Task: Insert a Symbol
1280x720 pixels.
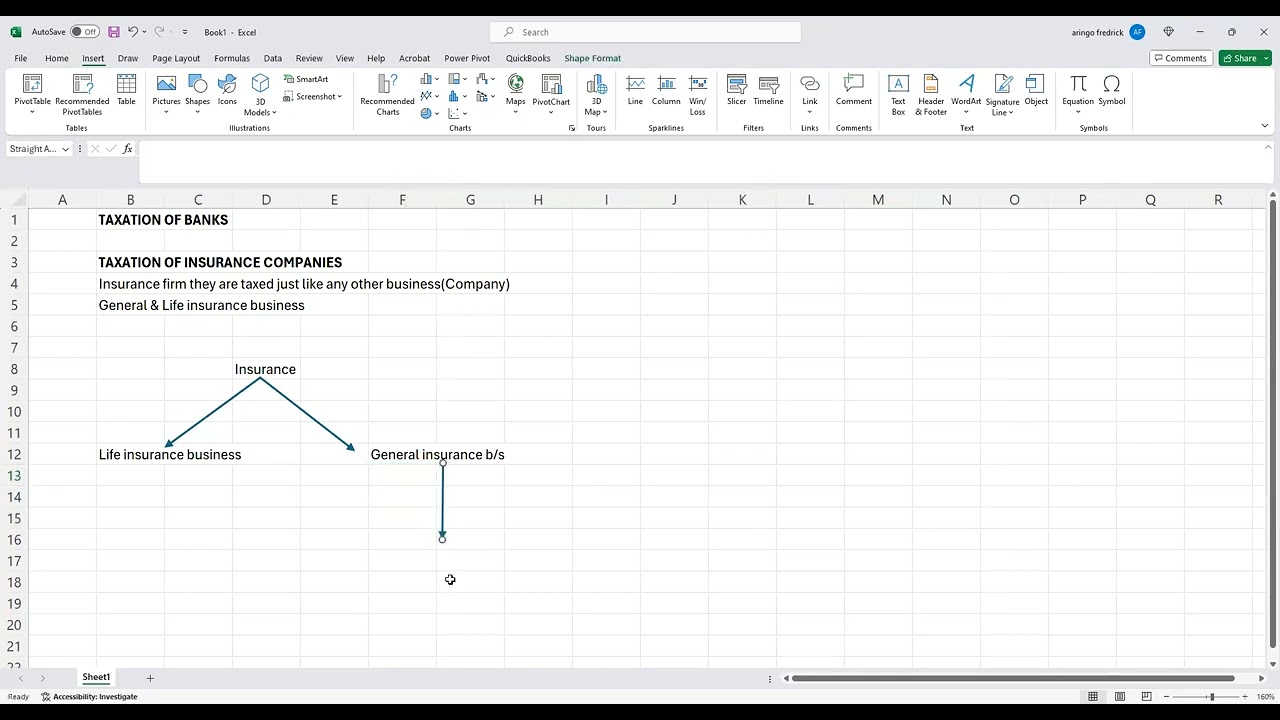Action: 1112,90
